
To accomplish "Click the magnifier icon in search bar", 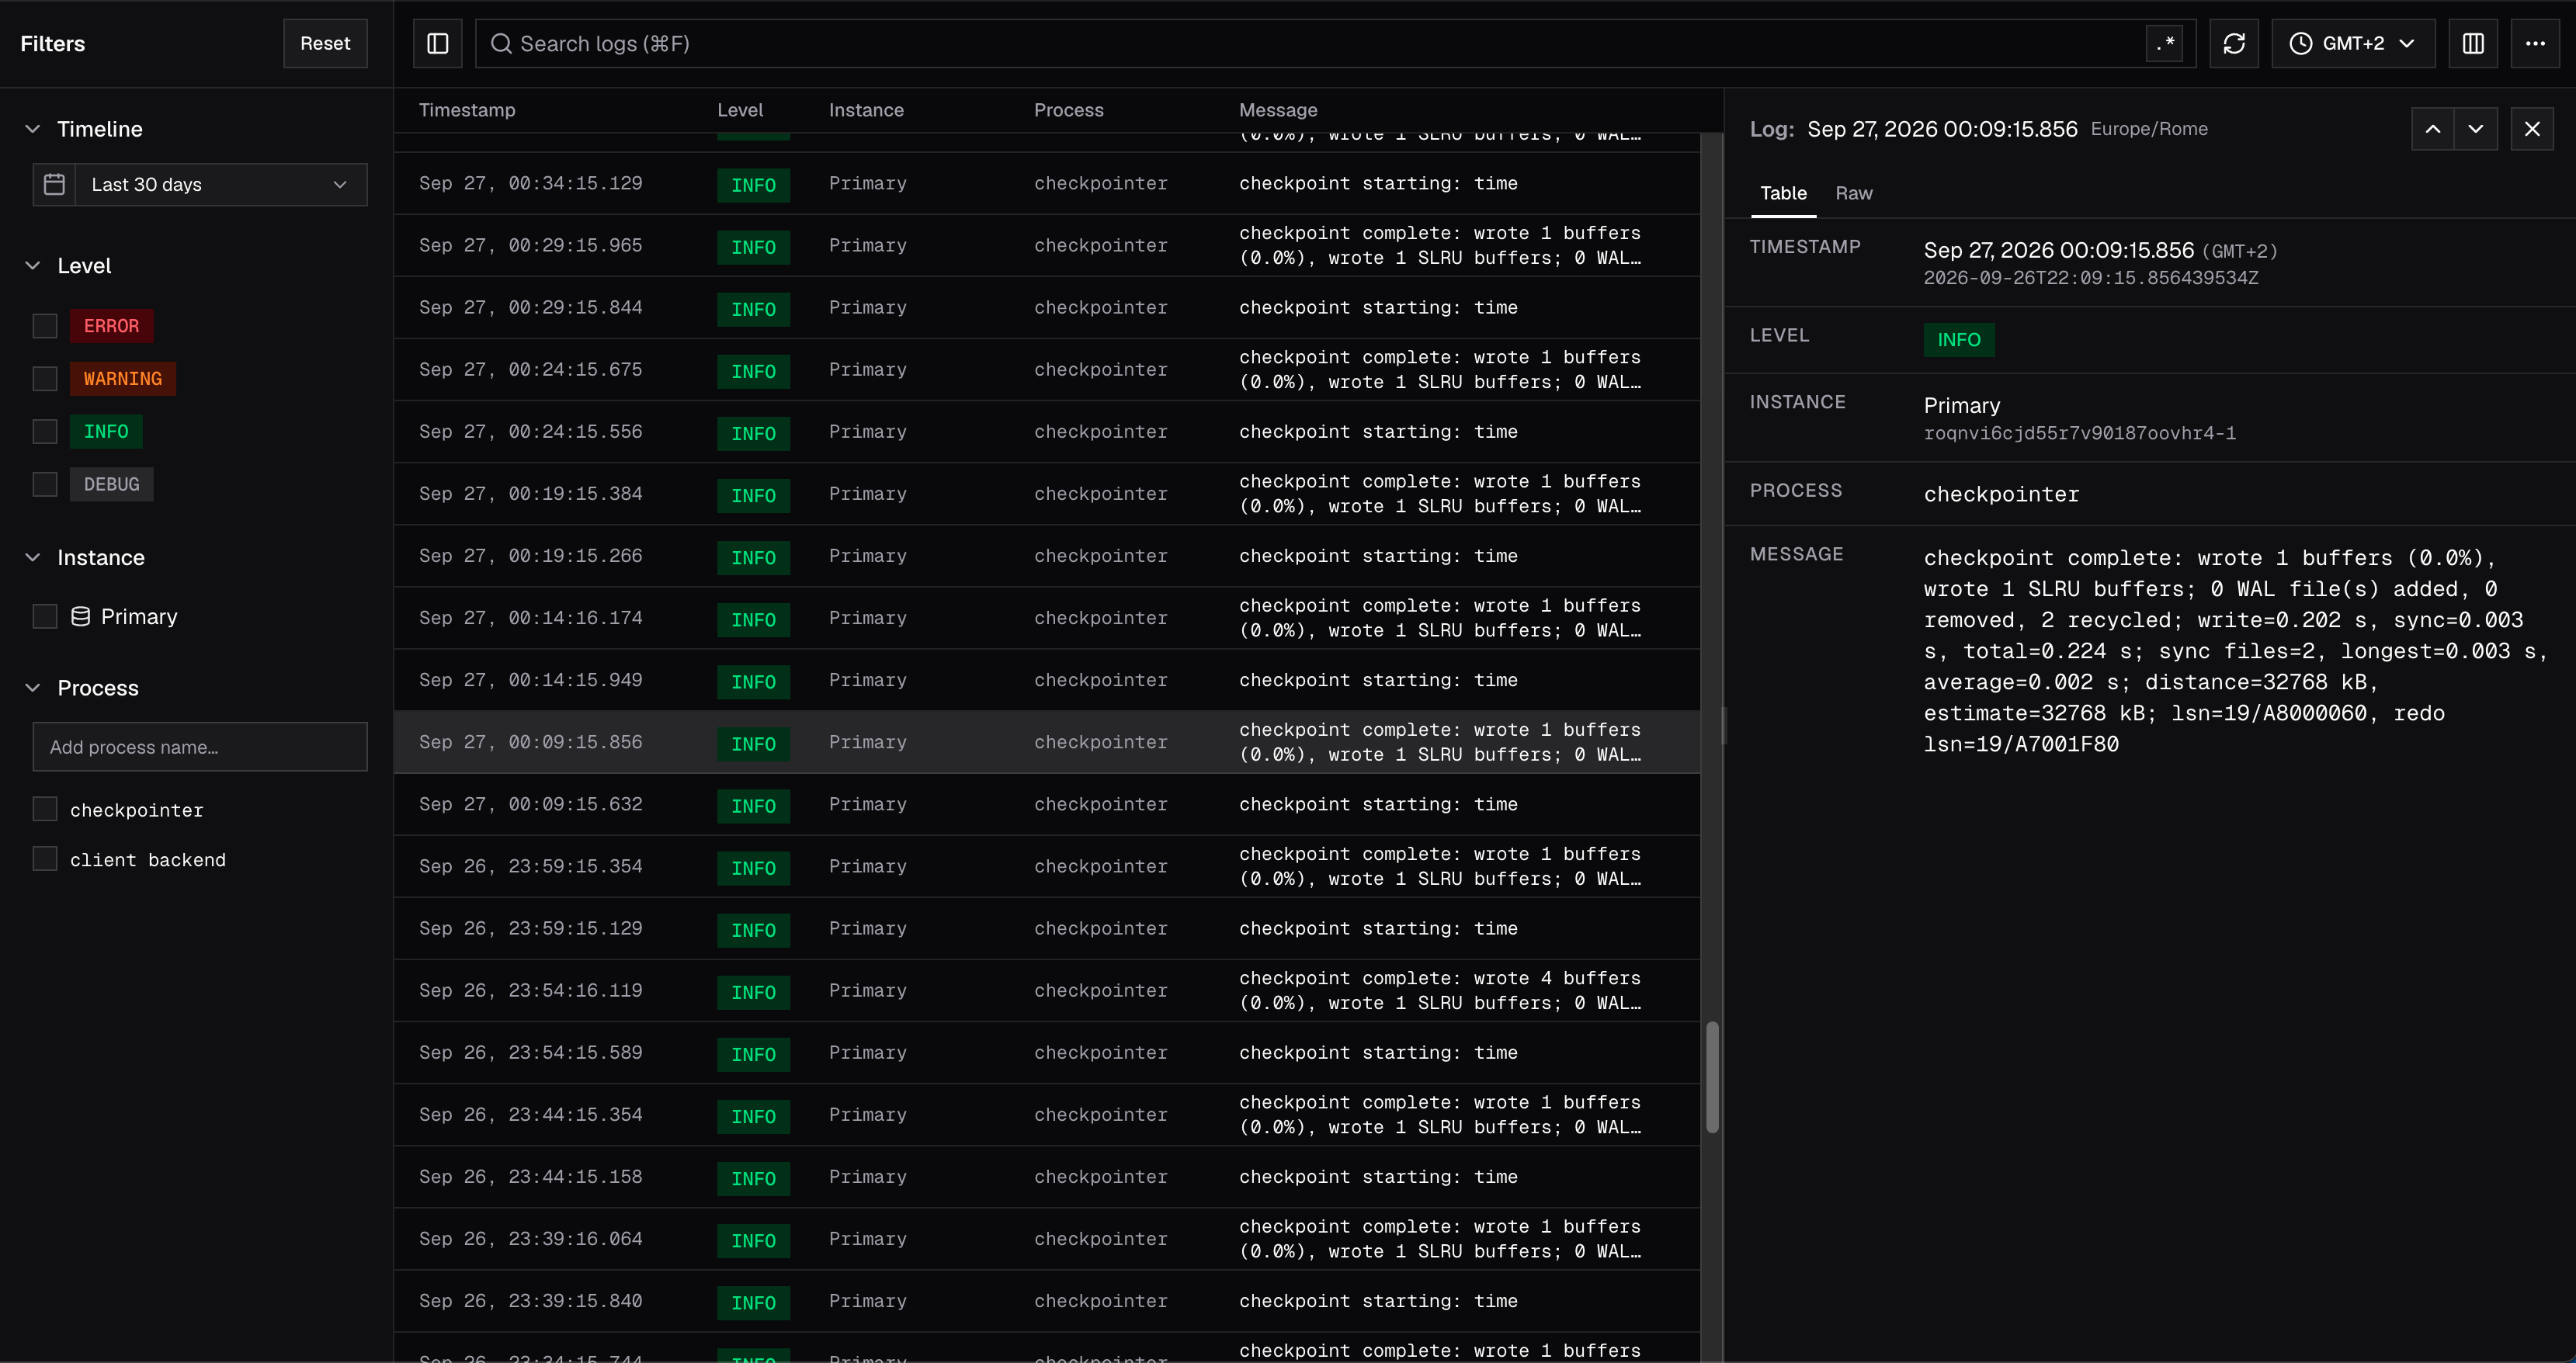I will (502, 44).
